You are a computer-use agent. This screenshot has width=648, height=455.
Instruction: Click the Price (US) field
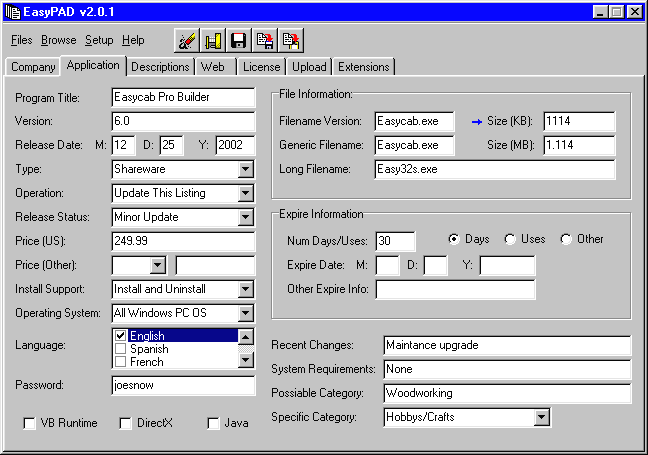(x=183, y=241)
